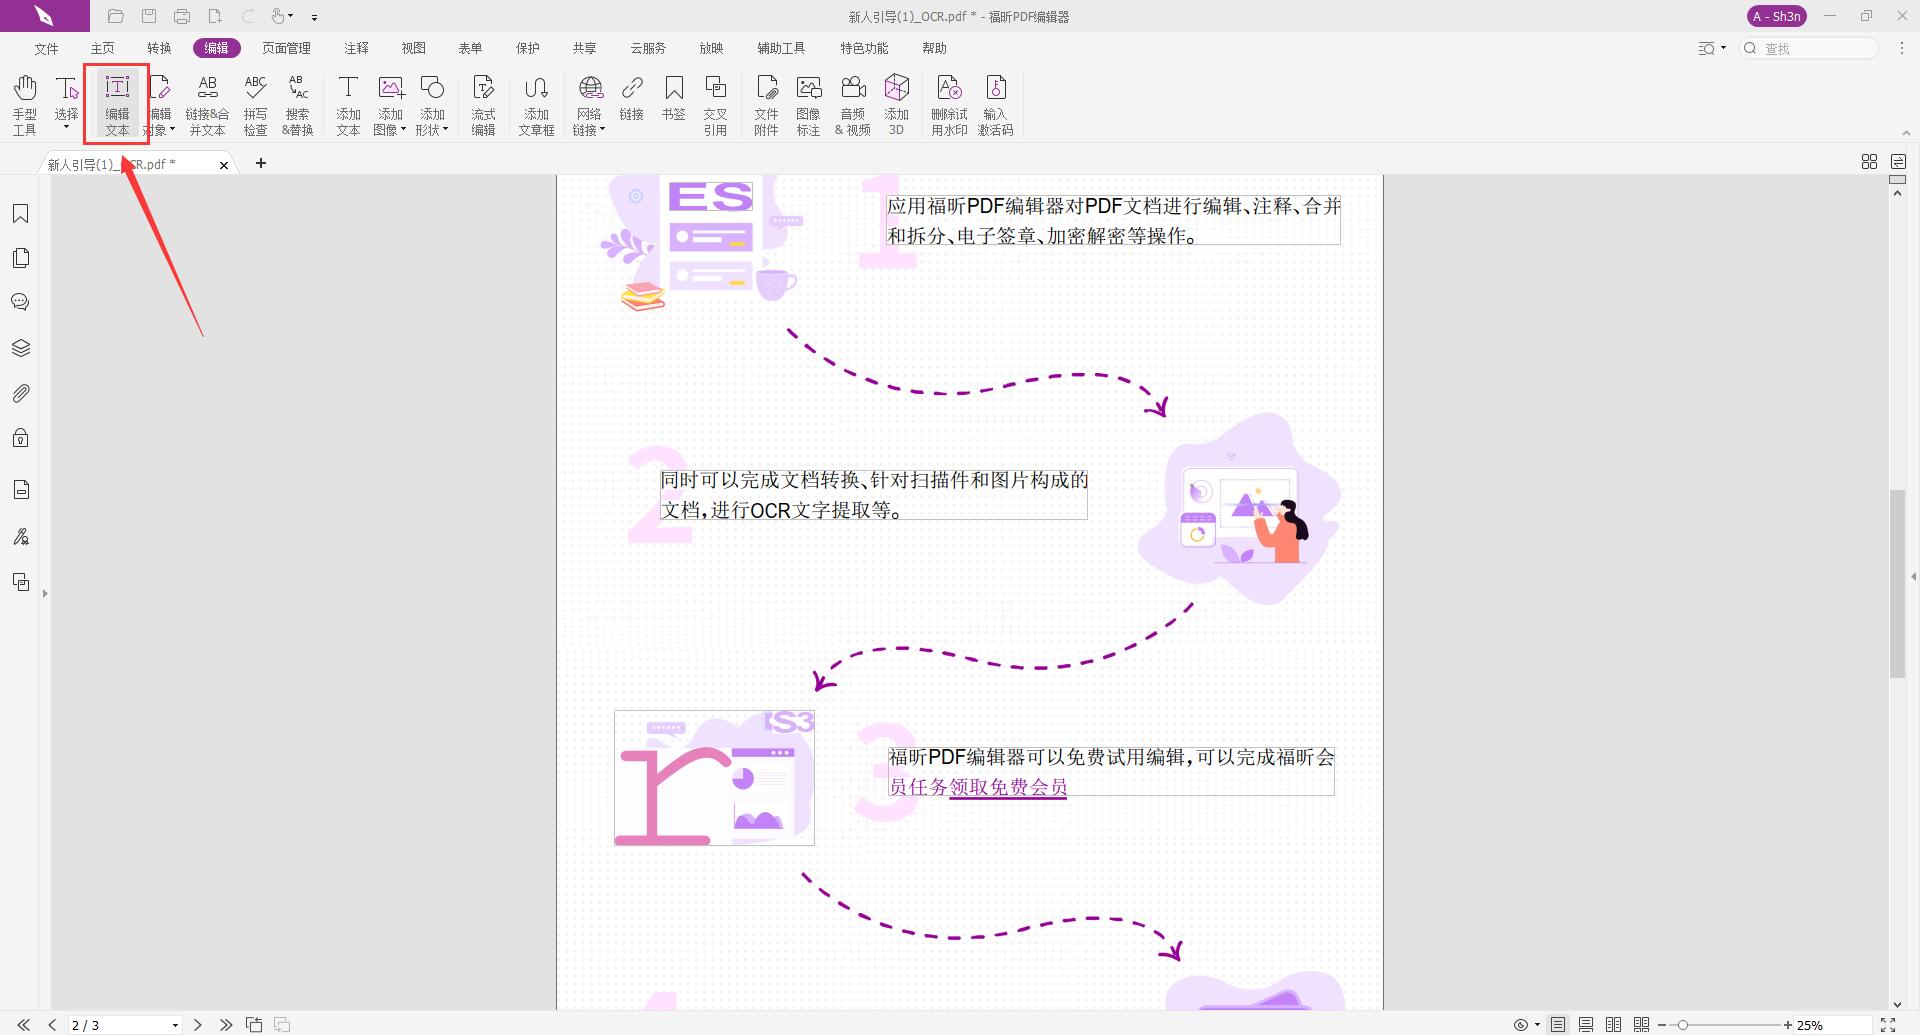Open the 云服务 menu
This screenshot has width=1920, height=1035.
coord(647,47)
